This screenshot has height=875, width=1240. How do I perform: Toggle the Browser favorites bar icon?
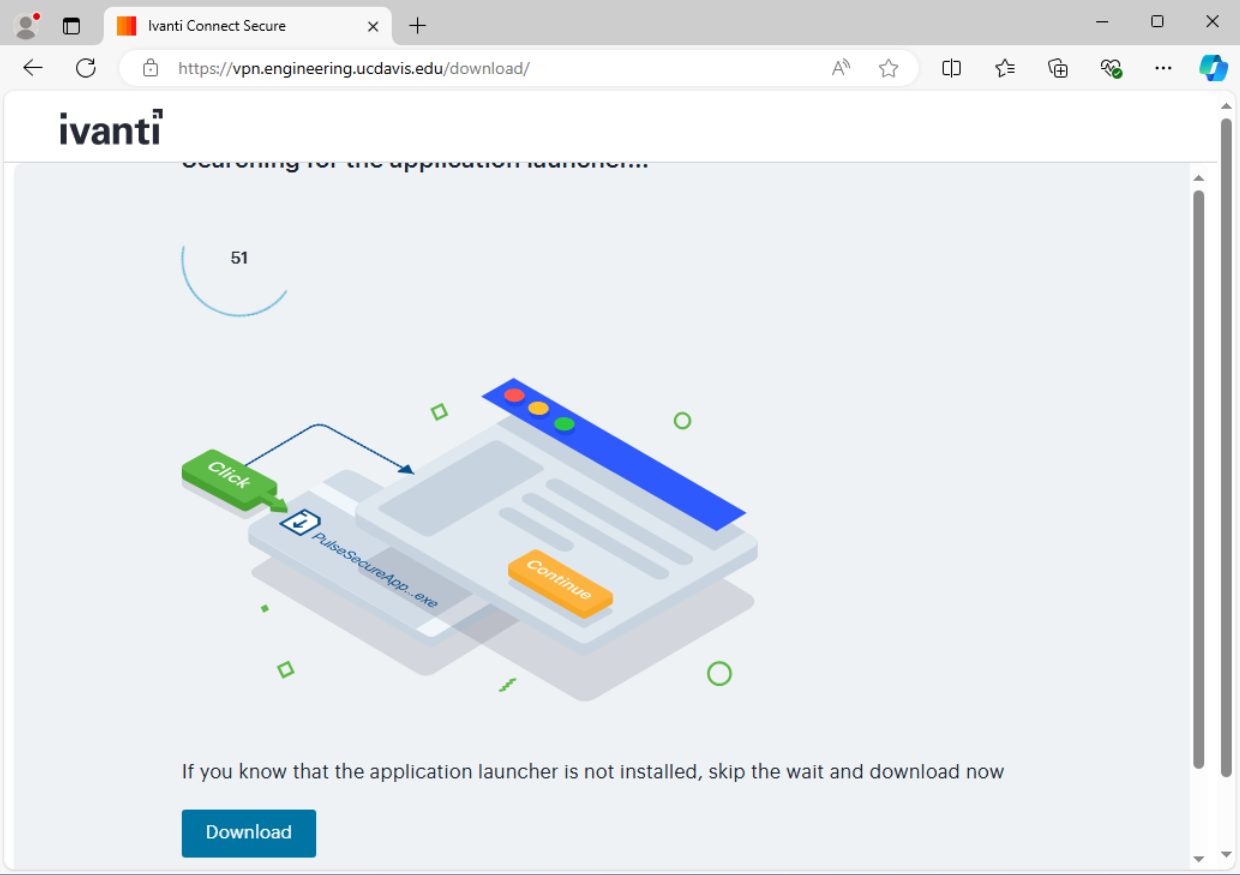point(1005,68)
